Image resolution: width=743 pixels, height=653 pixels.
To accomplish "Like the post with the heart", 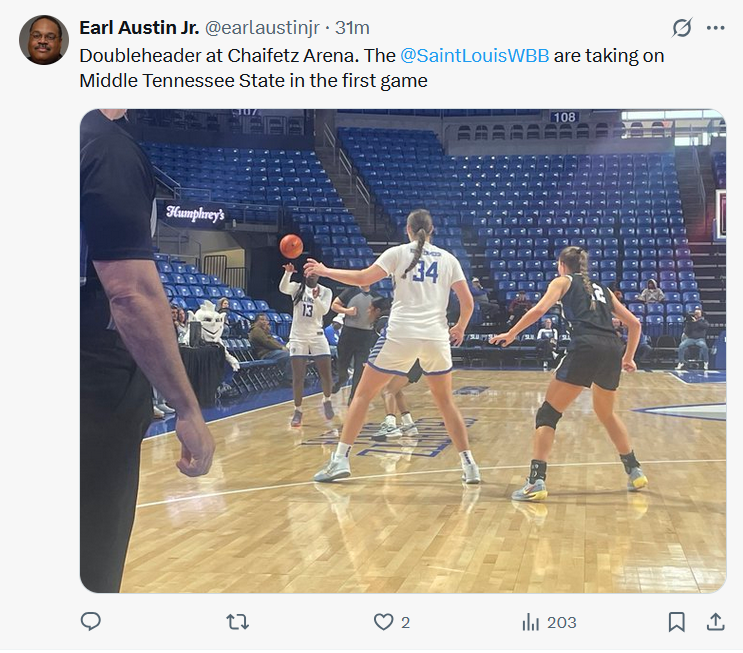I will coord(383,622).
